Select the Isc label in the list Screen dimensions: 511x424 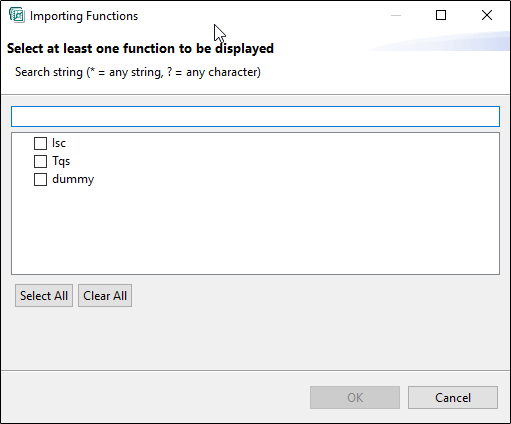pyautogui.click(x=59, y=143)
